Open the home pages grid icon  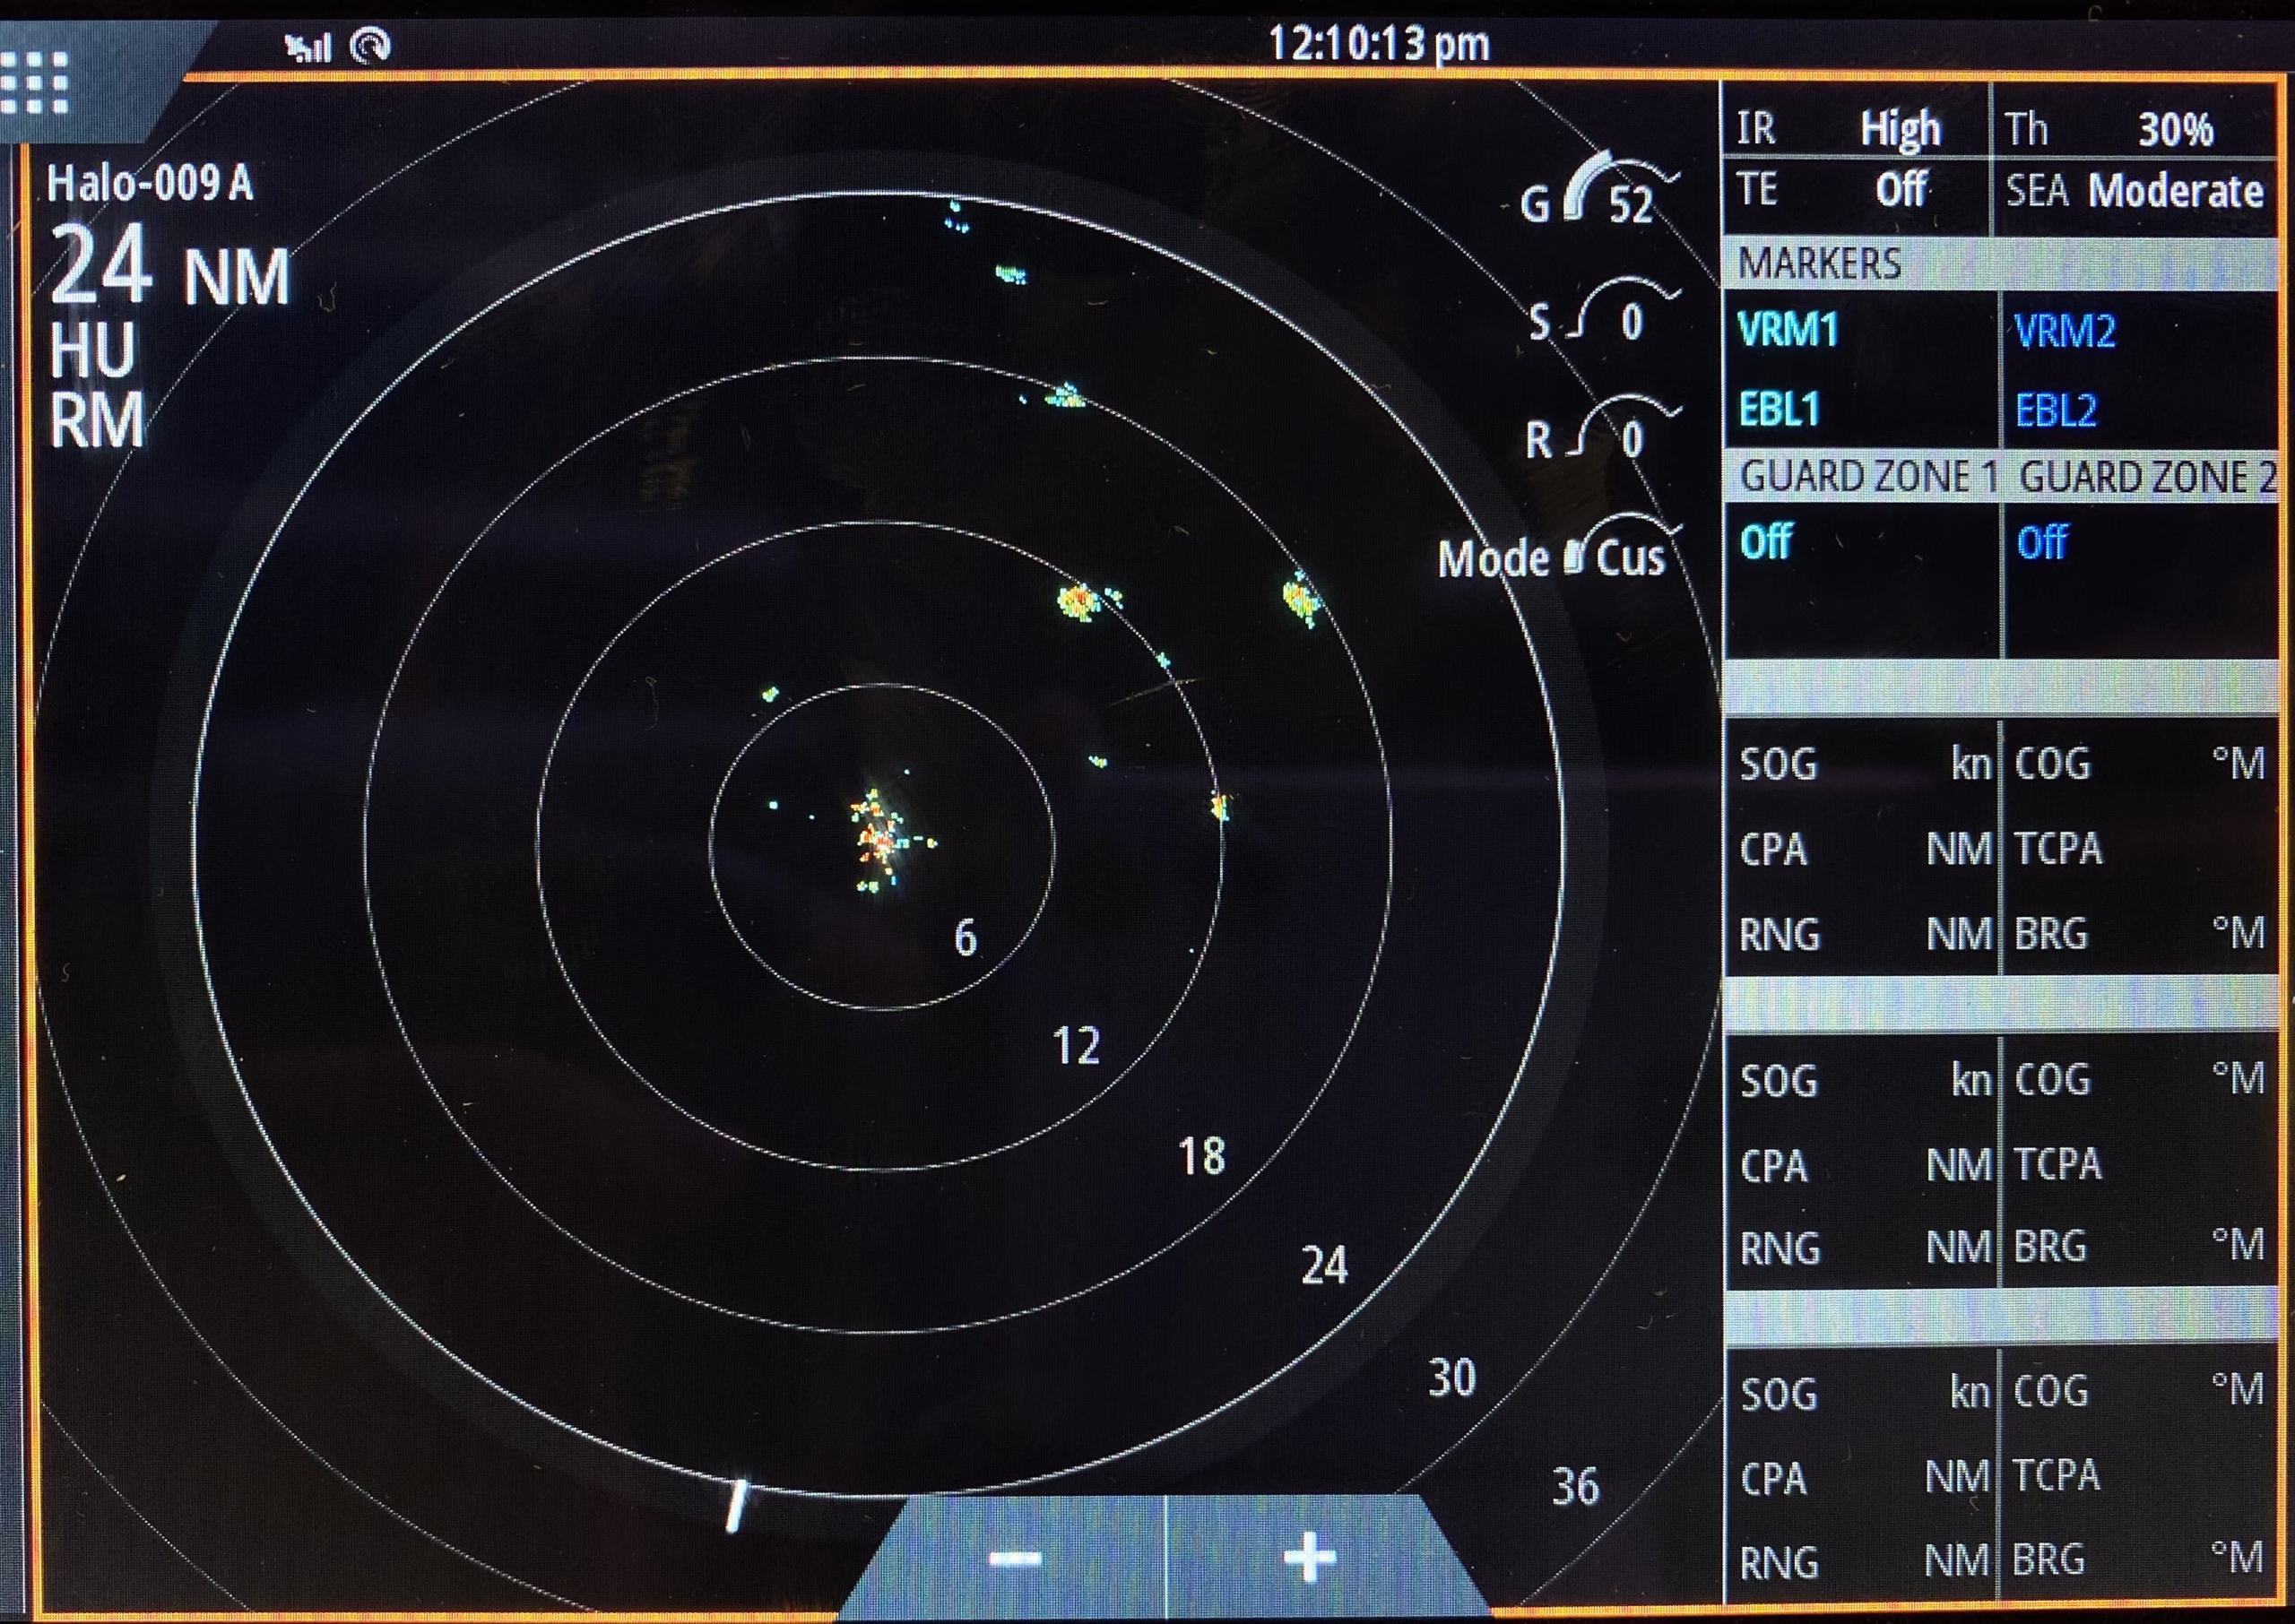[35, 83]
